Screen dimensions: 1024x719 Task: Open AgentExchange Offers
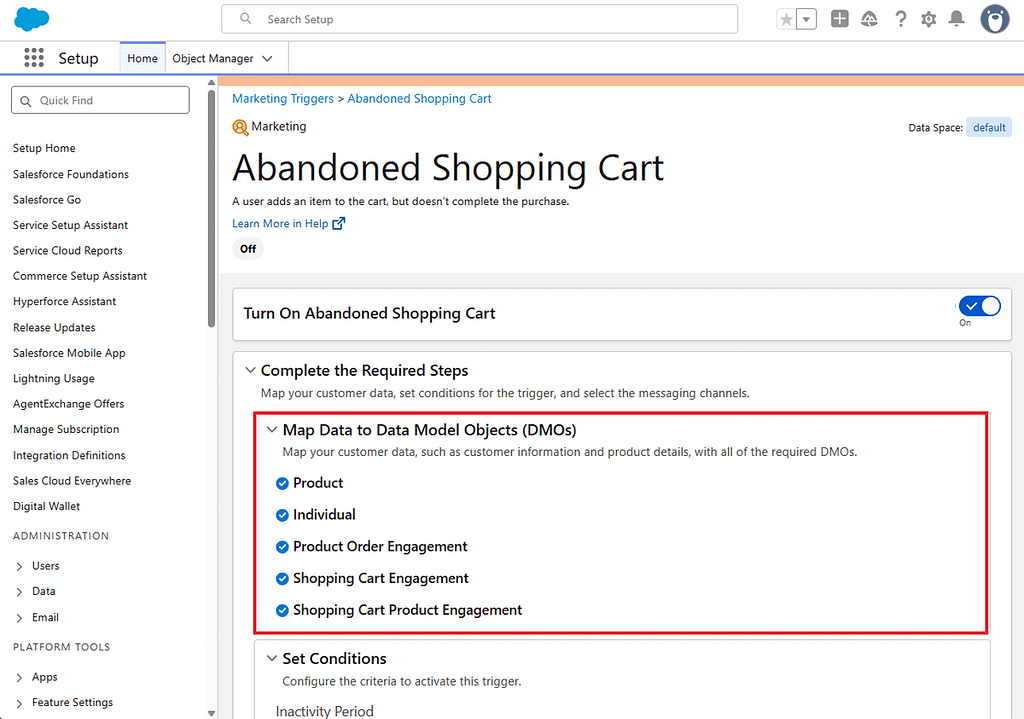[x=69, y=404]
